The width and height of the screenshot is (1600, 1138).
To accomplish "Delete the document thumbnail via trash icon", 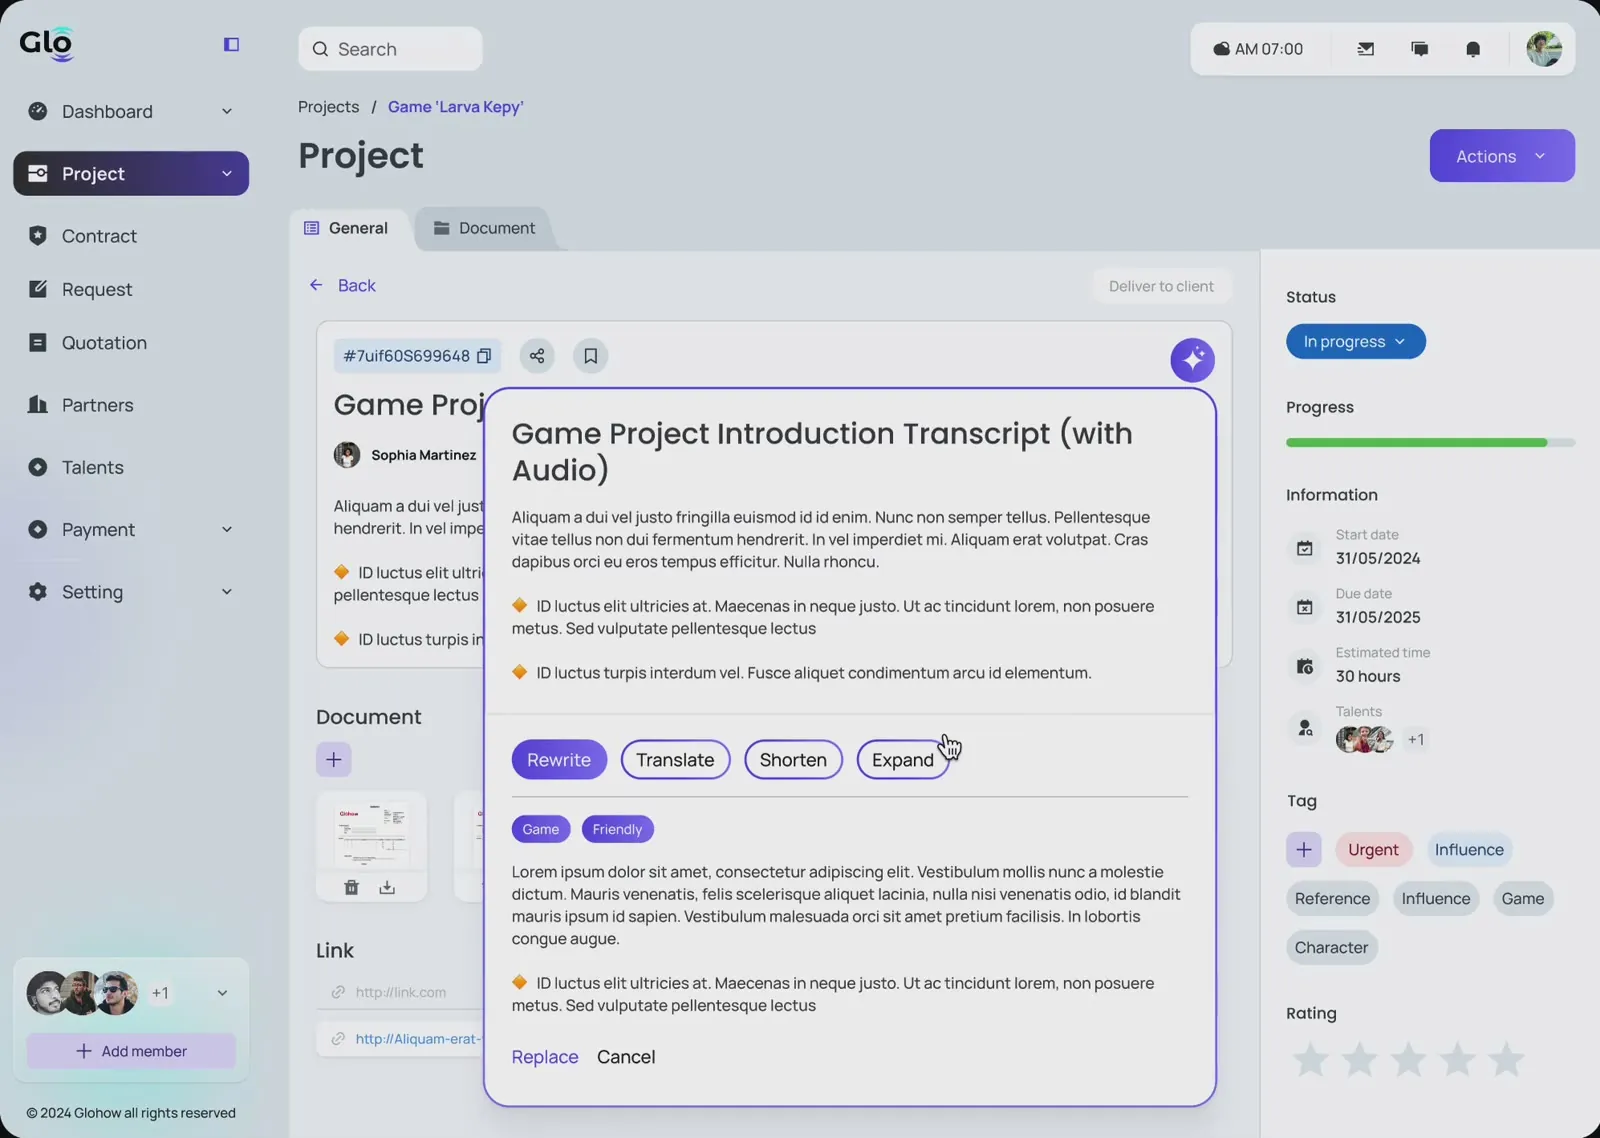I will coord(351,887).
